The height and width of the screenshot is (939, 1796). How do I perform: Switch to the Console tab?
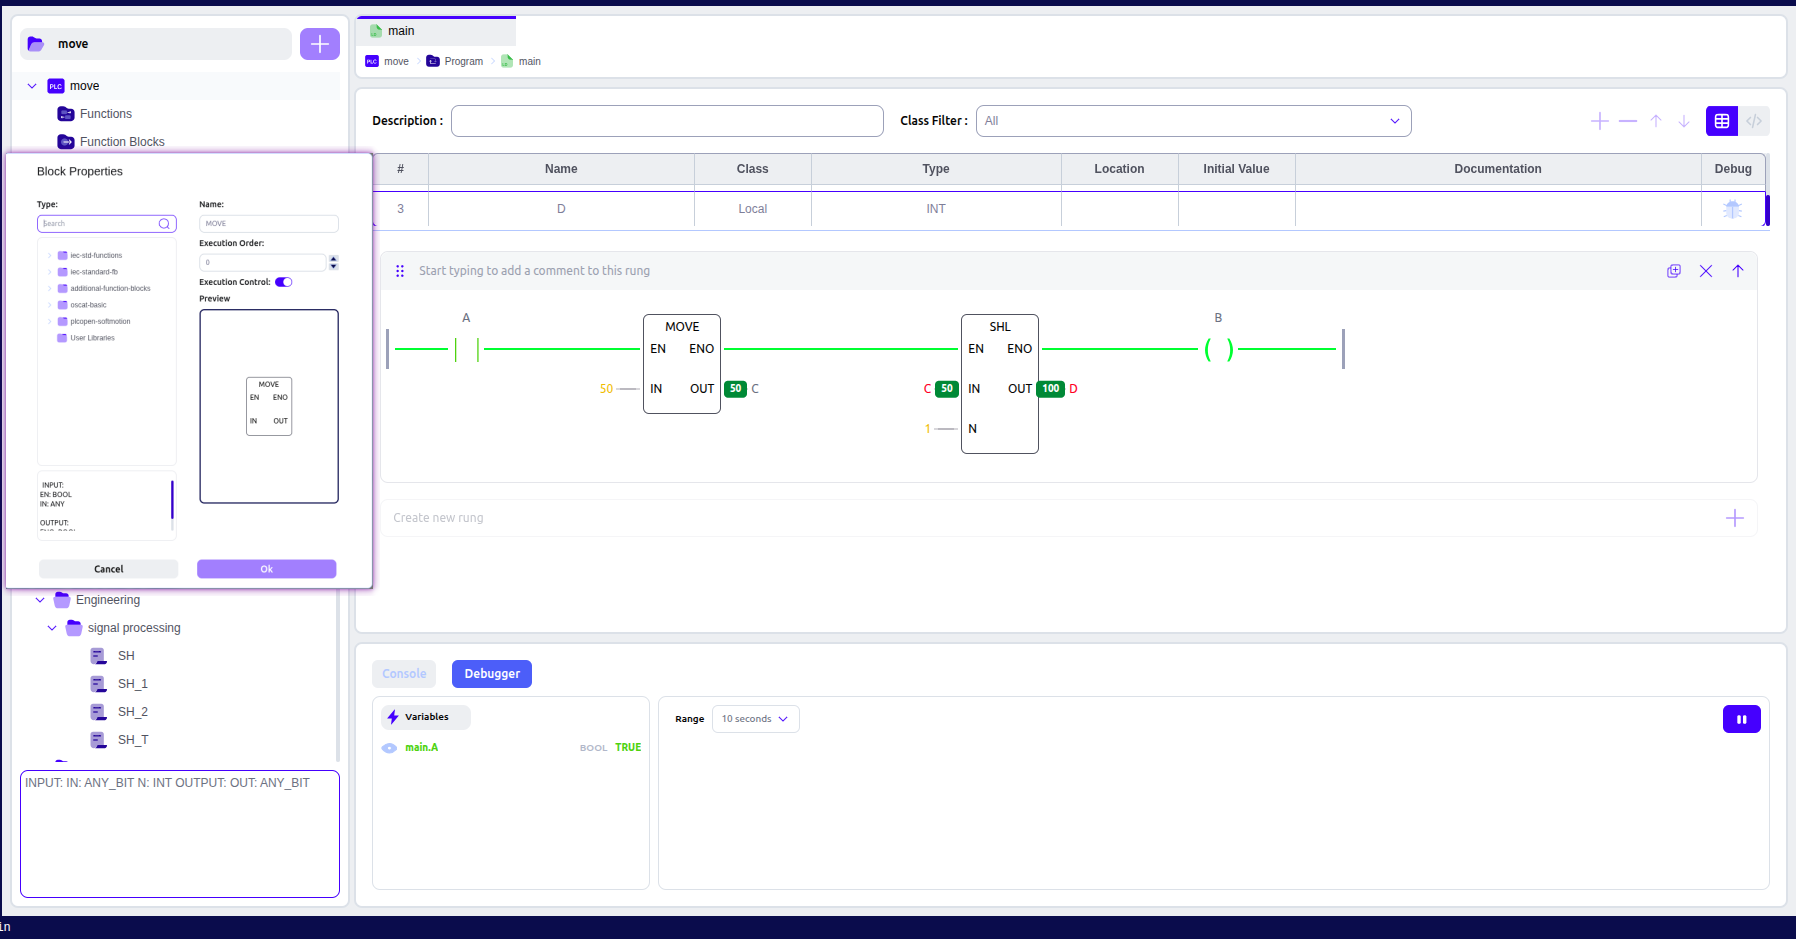(404, 674)
